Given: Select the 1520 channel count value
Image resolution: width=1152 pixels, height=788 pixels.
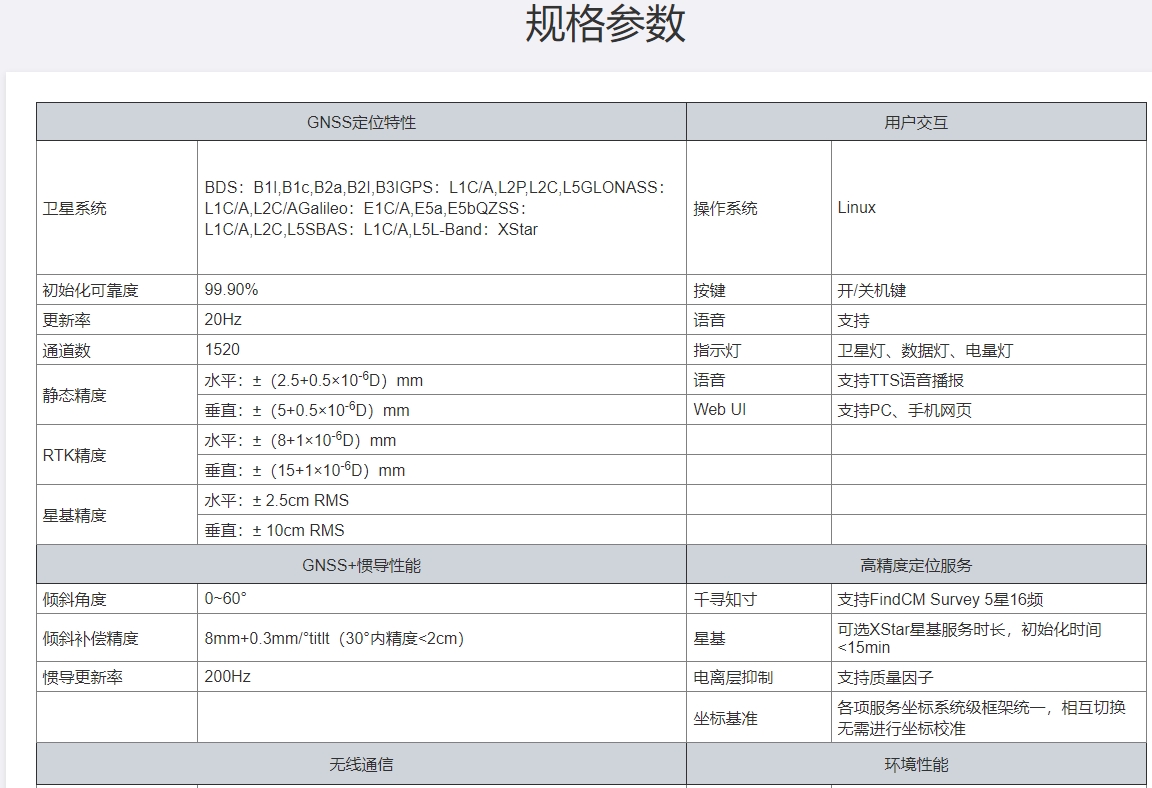Looking at the screenshot, I should [222, 350].
